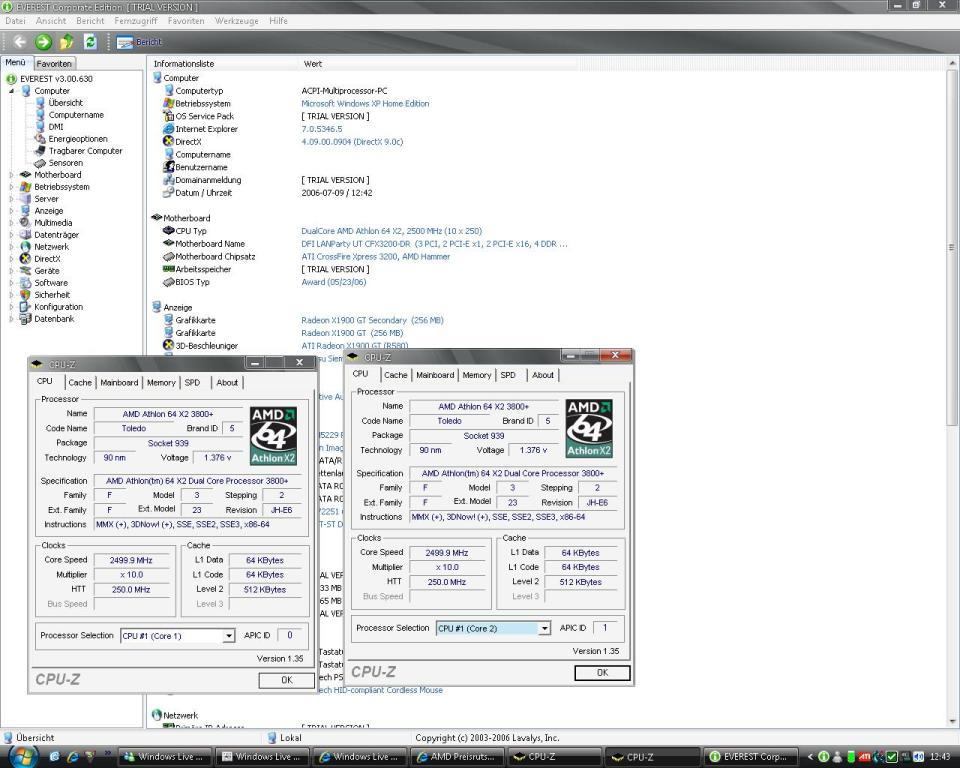Click the Windows Start orb
The image size is (960, 768).
click(23, 757)
